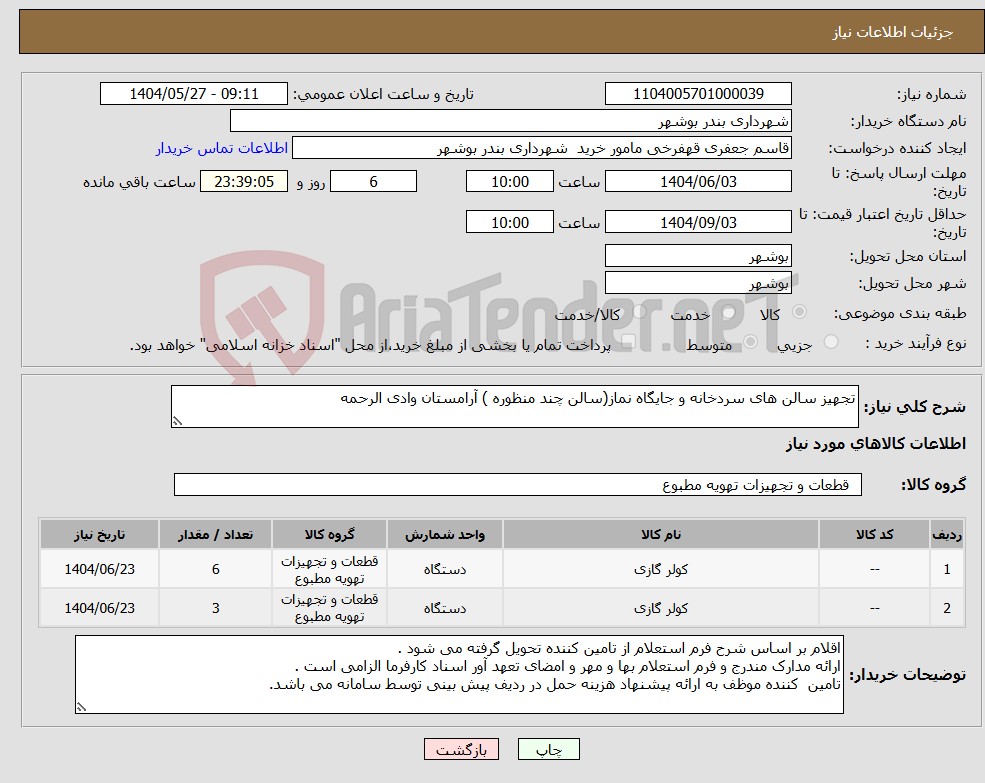This screenshot has width=985, height=783.
Task: Click the request creator field
Action: (x=541, y=148)
